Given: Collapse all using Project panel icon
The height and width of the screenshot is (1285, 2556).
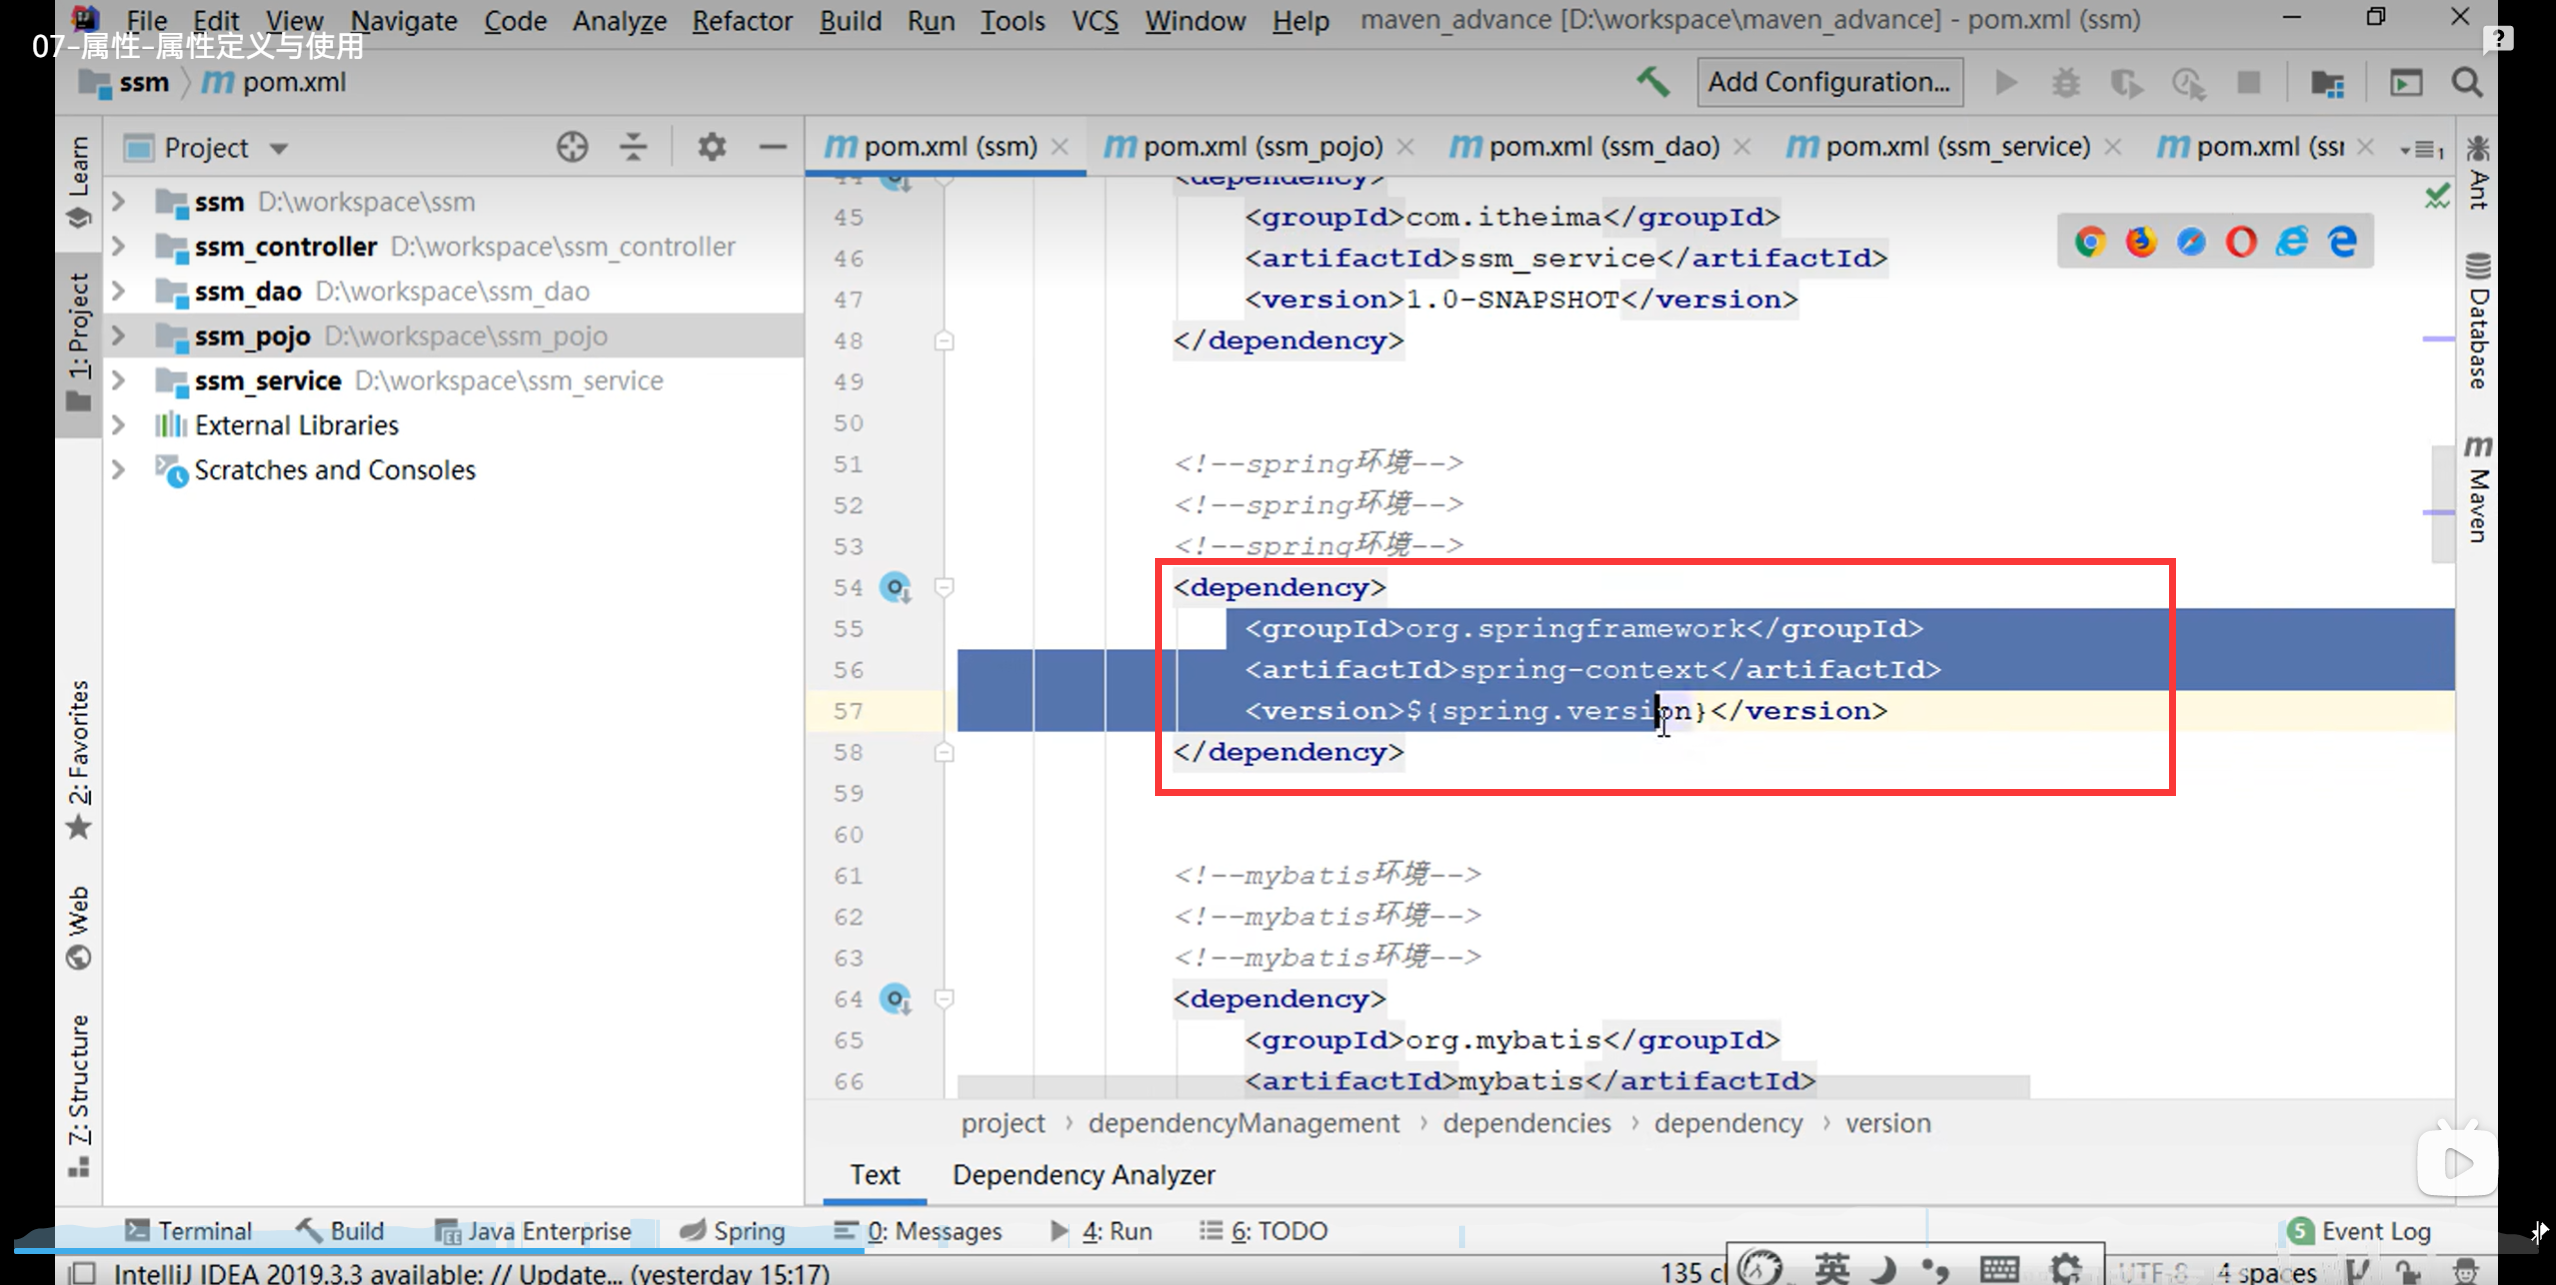Looking at the screenshot, I should [x=633, y=148].
